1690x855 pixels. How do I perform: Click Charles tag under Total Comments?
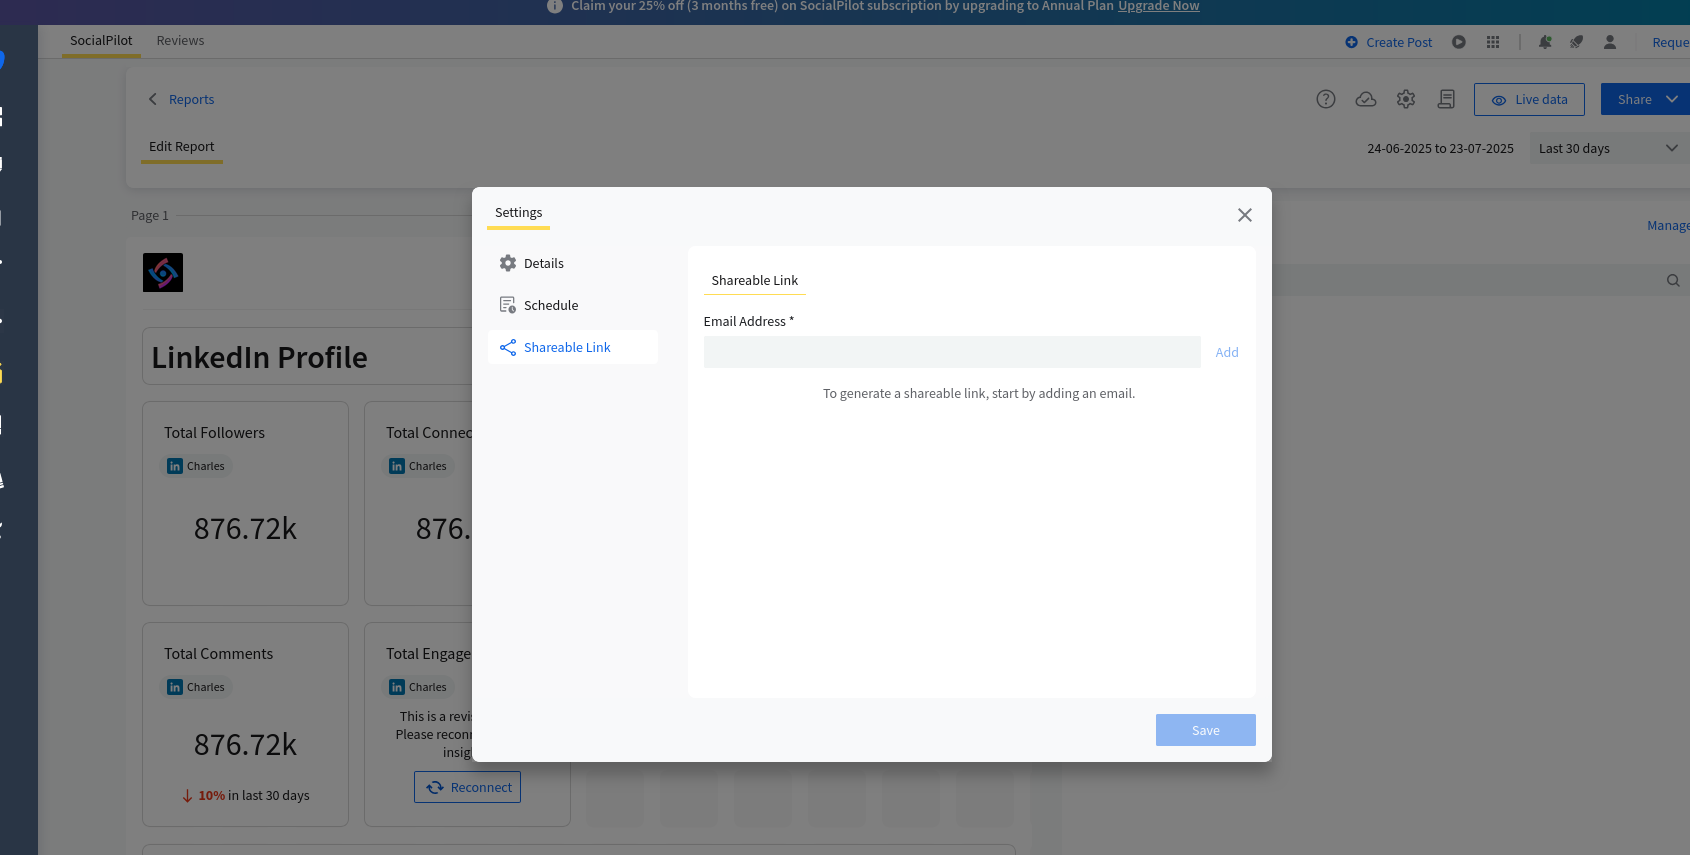[197, 687]
